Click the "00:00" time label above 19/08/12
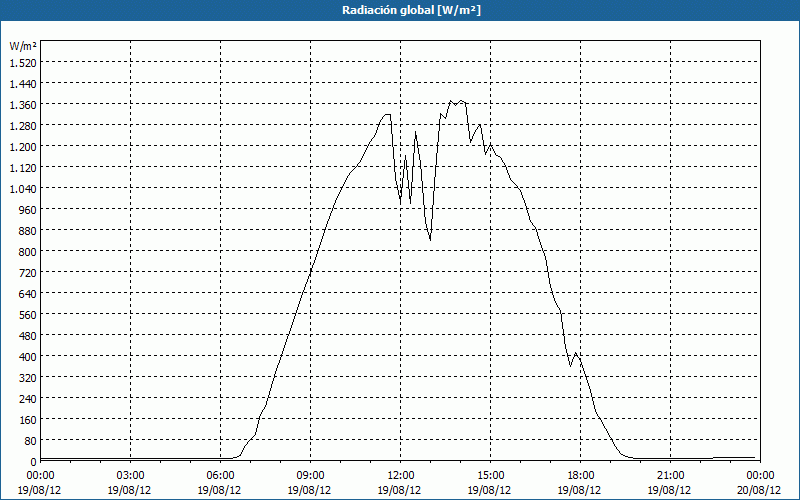This screenshot has width=800, height=500. (x=40, y=476)
